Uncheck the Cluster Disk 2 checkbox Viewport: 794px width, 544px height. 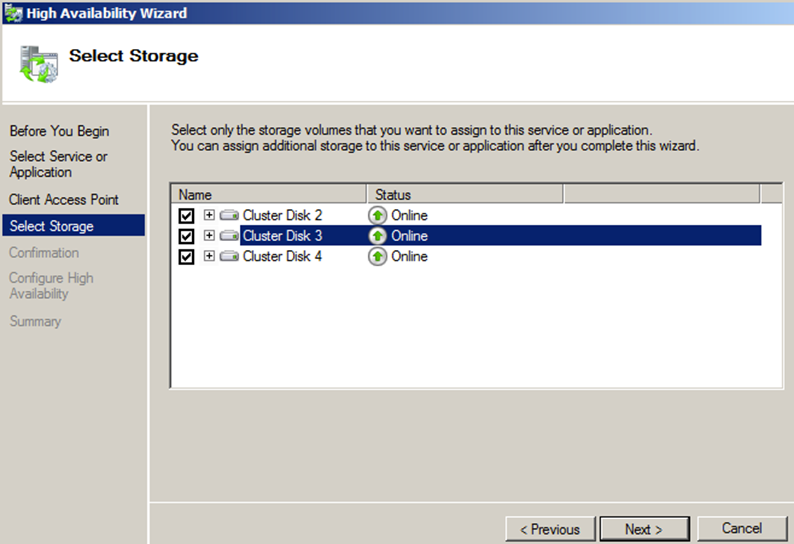pos(186,216)
